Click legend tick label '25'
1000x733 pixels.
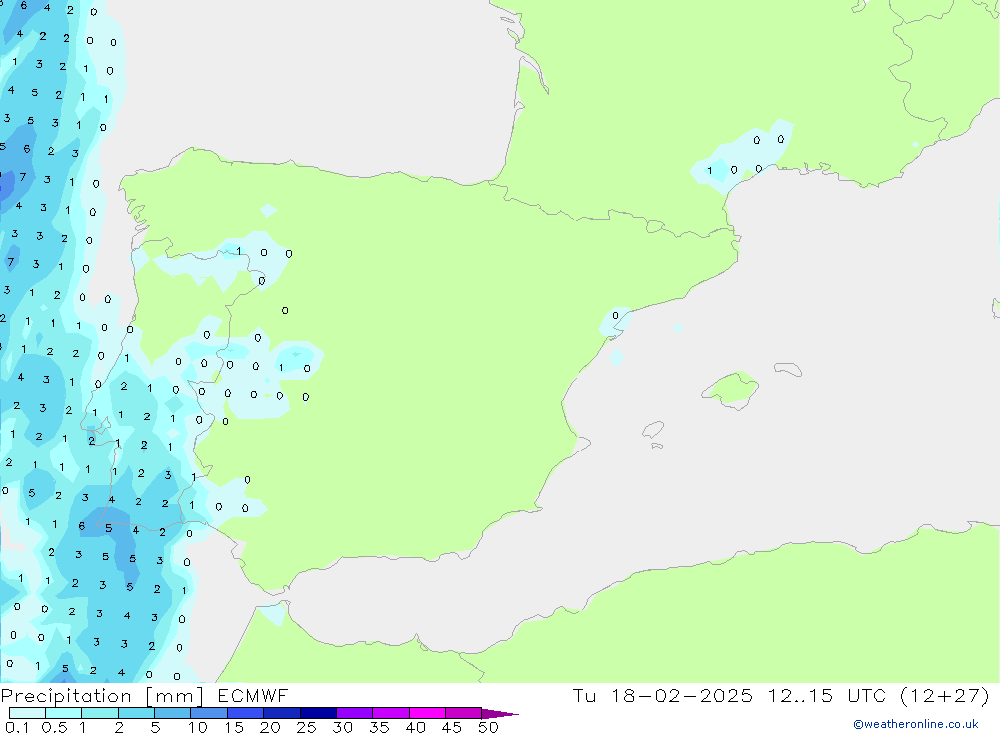click(x=307, y=727)
